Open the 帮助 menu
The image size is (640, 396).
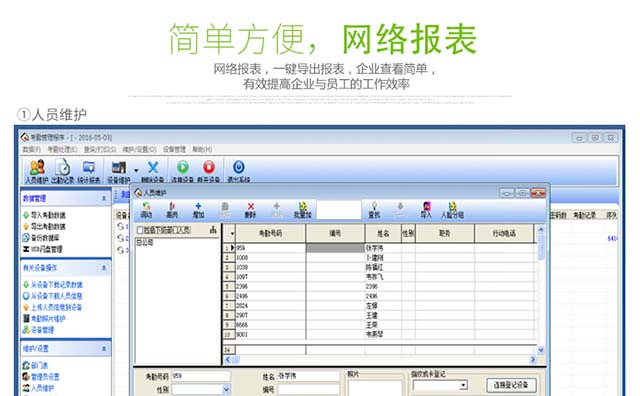[202, 149]
